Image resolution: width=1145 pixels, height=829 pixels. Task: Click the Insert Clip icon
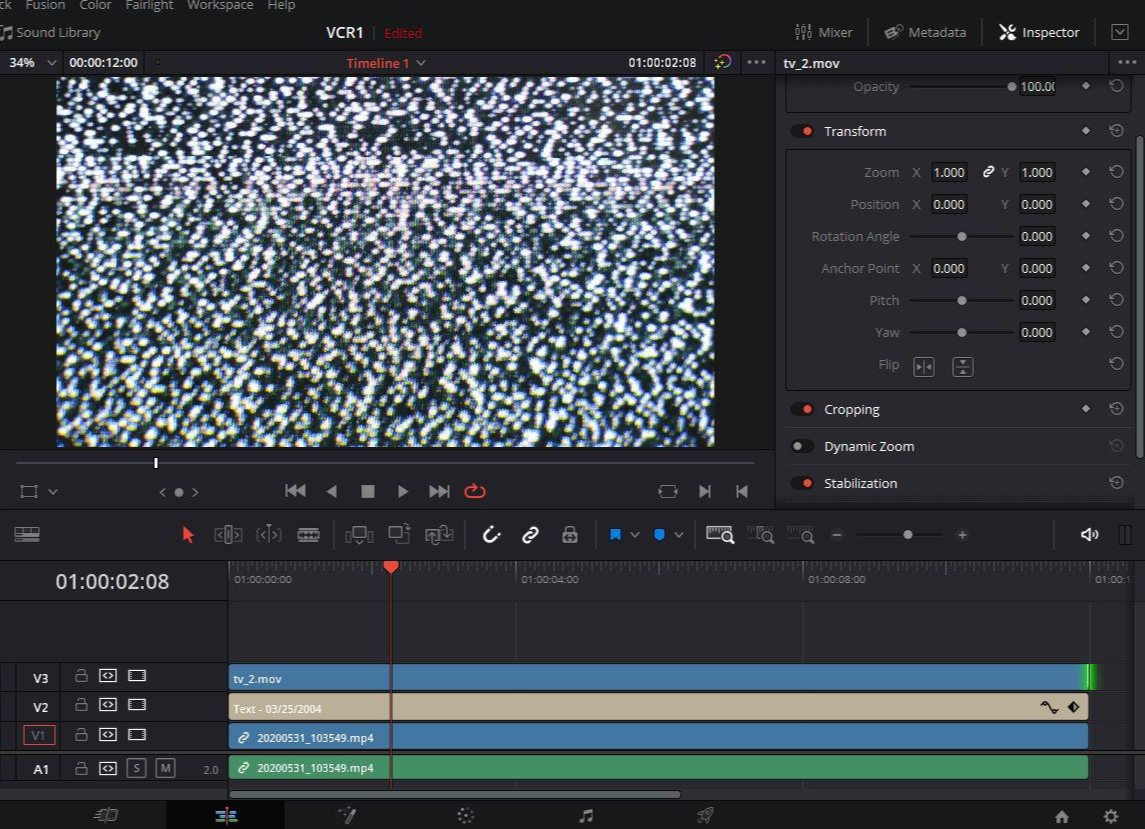[359, 535]
